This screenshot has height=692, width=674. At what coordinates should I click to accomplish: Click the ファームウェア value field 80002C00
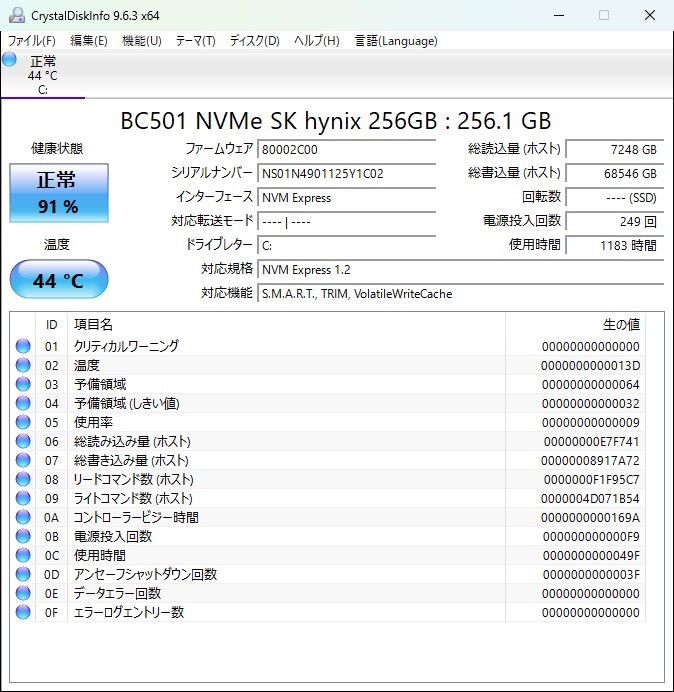pyautogui.click(x=347, y=149)
